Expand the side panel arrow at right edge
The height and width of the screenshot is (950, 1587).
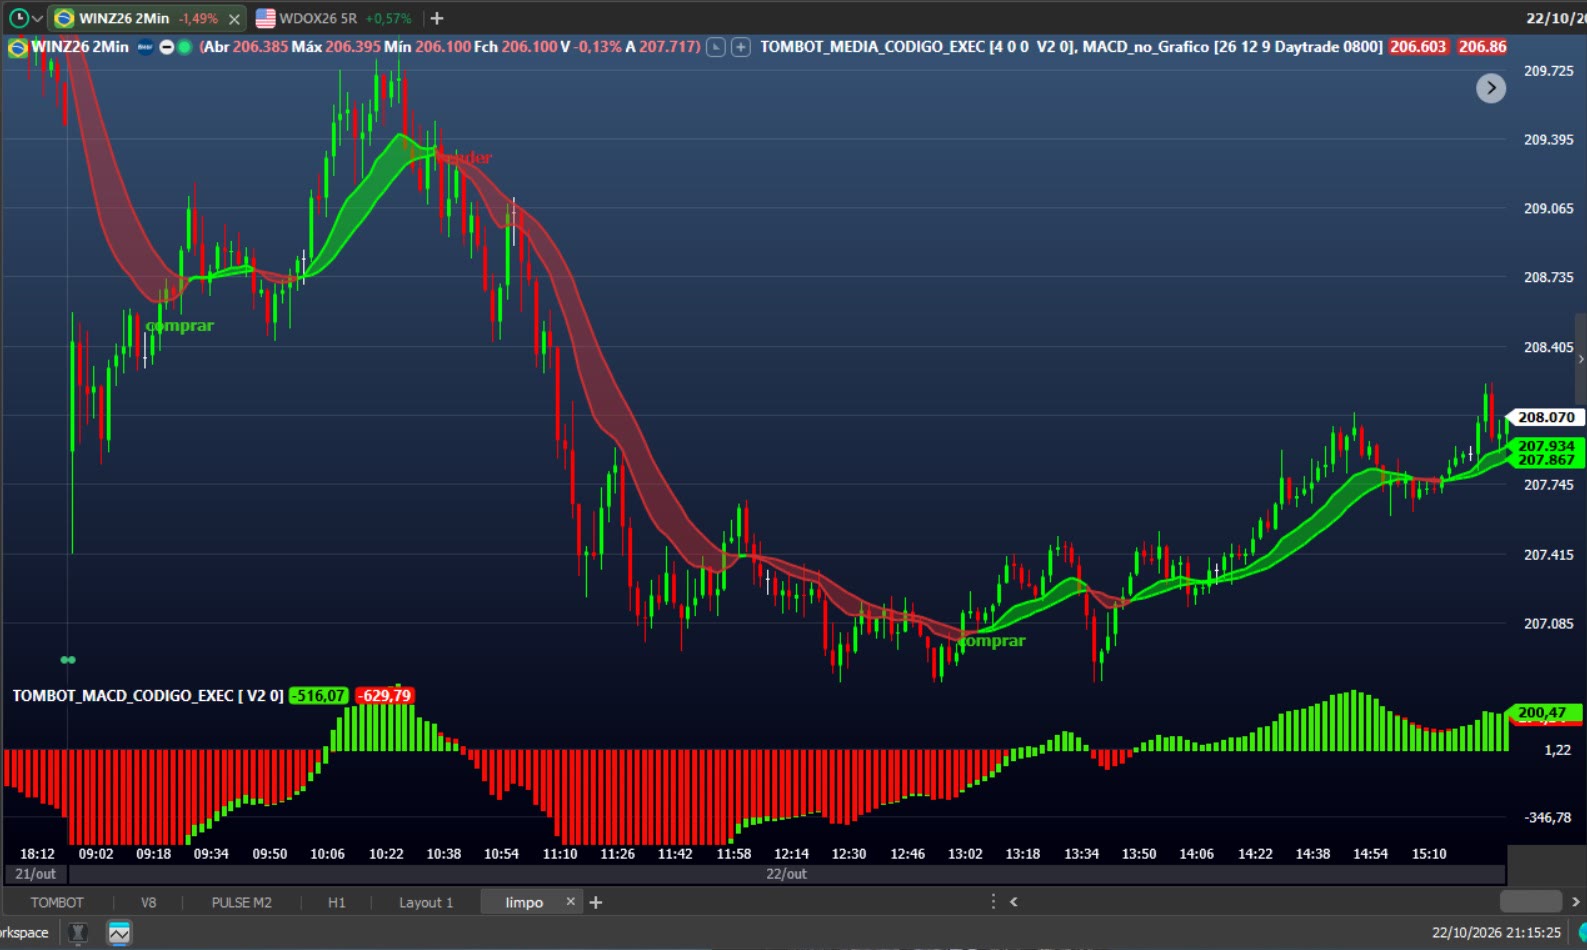pyautogui.click(x=1581, y=358)
